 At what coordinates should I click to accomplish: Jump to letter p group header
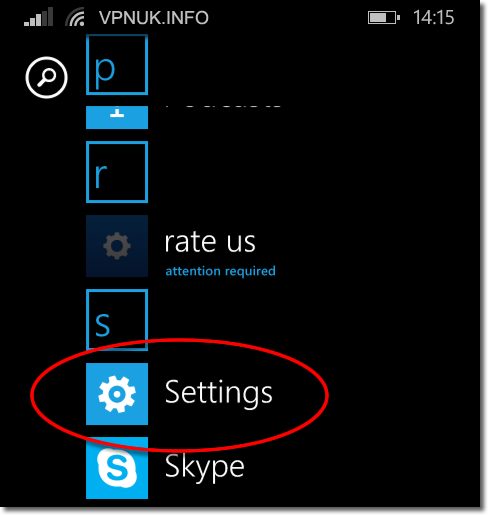(x=117, y=65)
